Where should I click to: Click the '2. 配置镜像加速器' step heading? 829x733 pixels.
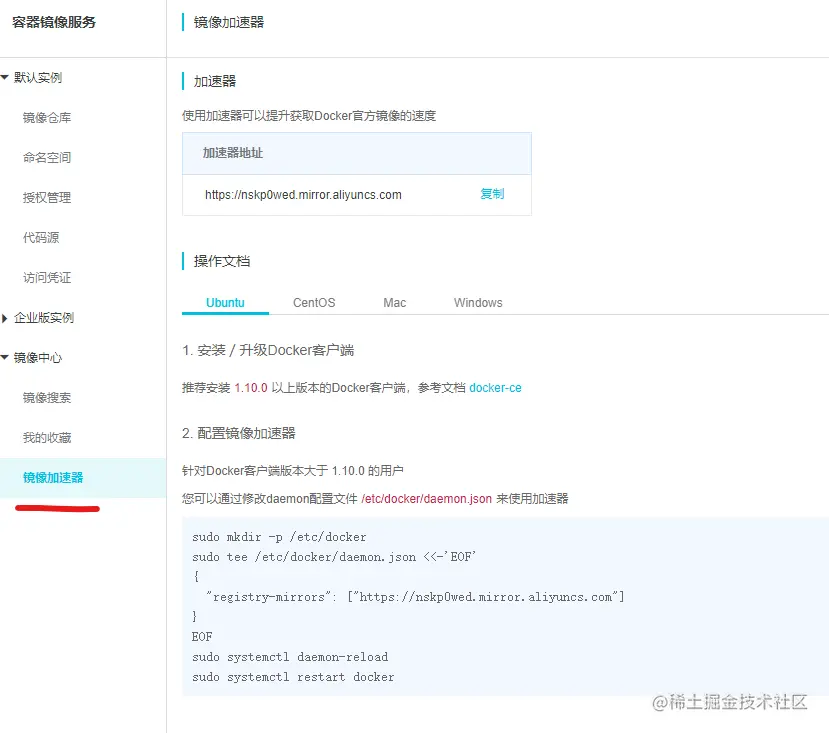[238, 433]
